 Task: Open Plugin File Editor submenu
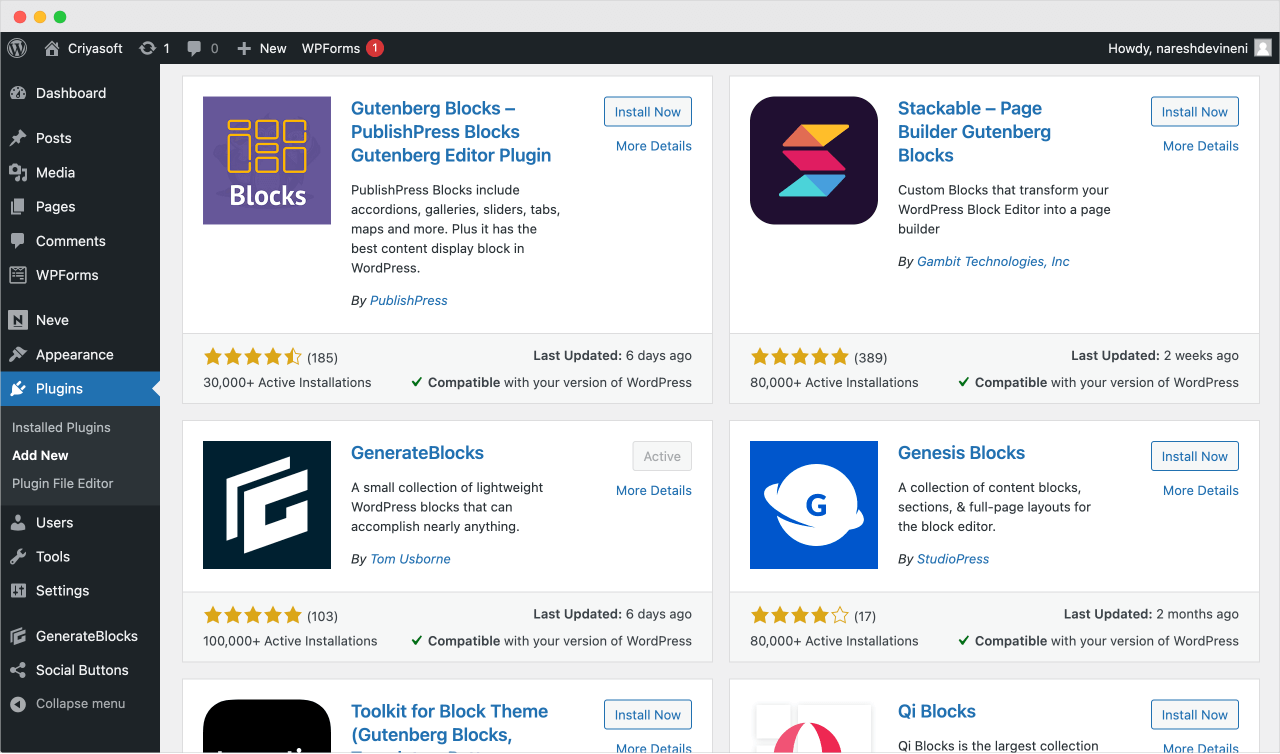63,483
